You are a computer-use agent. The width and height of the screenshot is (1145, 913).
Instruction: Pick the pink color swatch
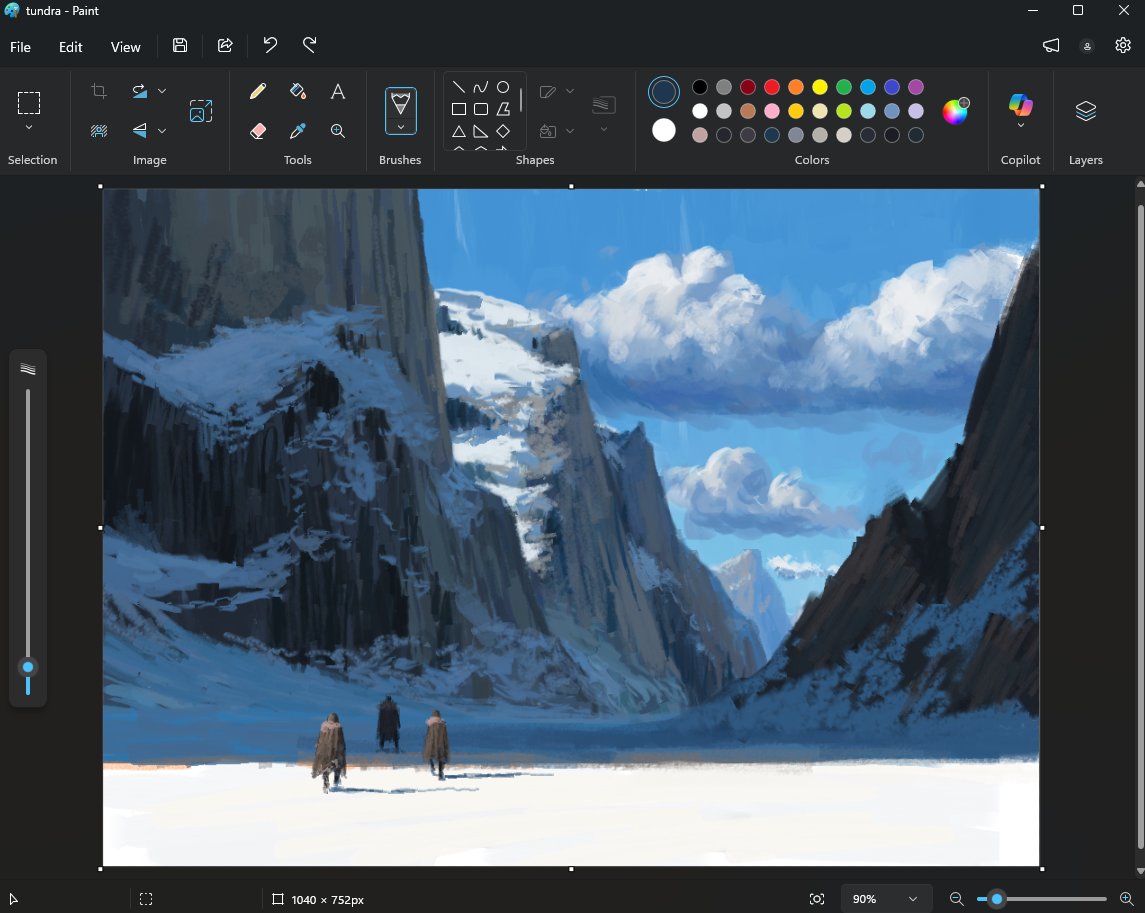pos(772,111)
